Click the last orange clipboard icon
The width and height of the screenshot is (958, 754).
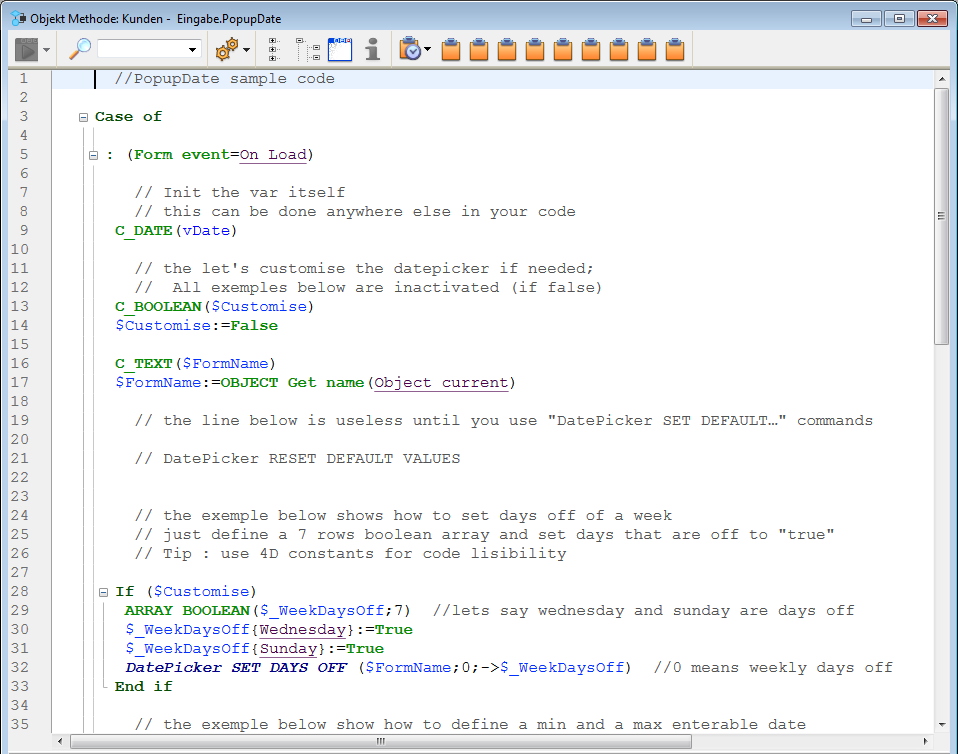click(x=675, y=49)
